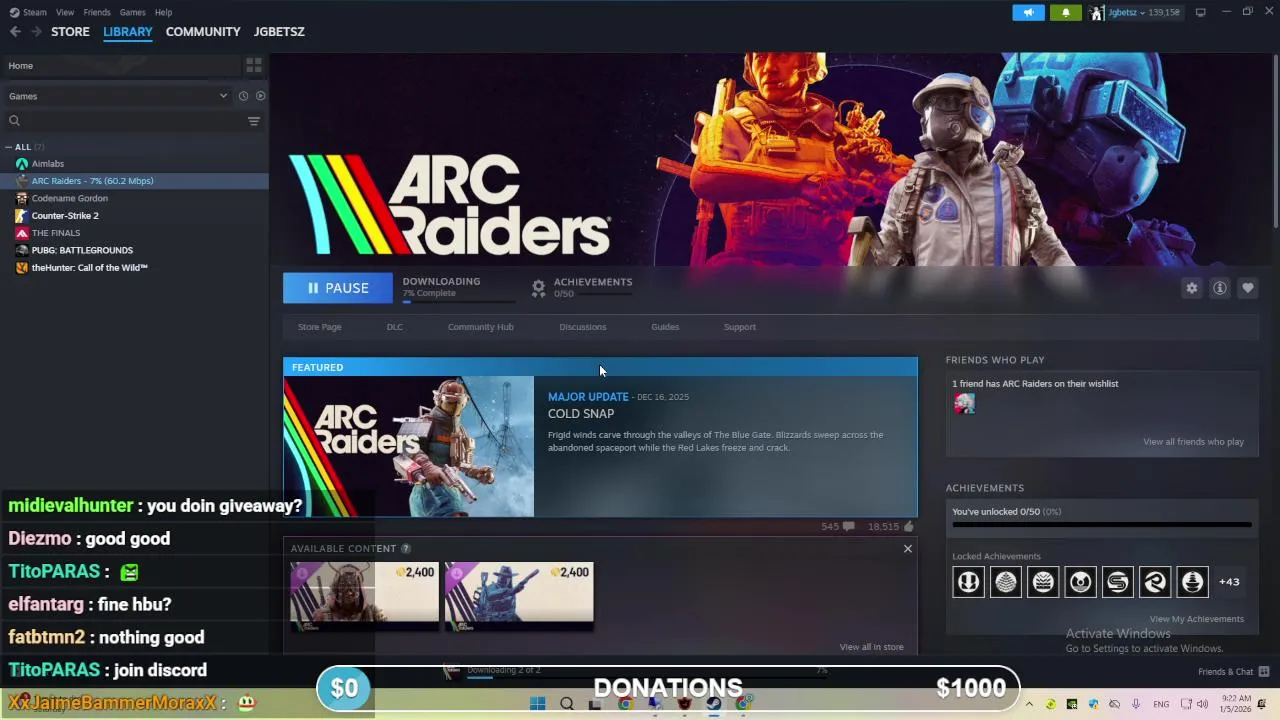Open the Help menu
Image resolution: width=1280 pixels, height=720 pixels.
(163, 12)
